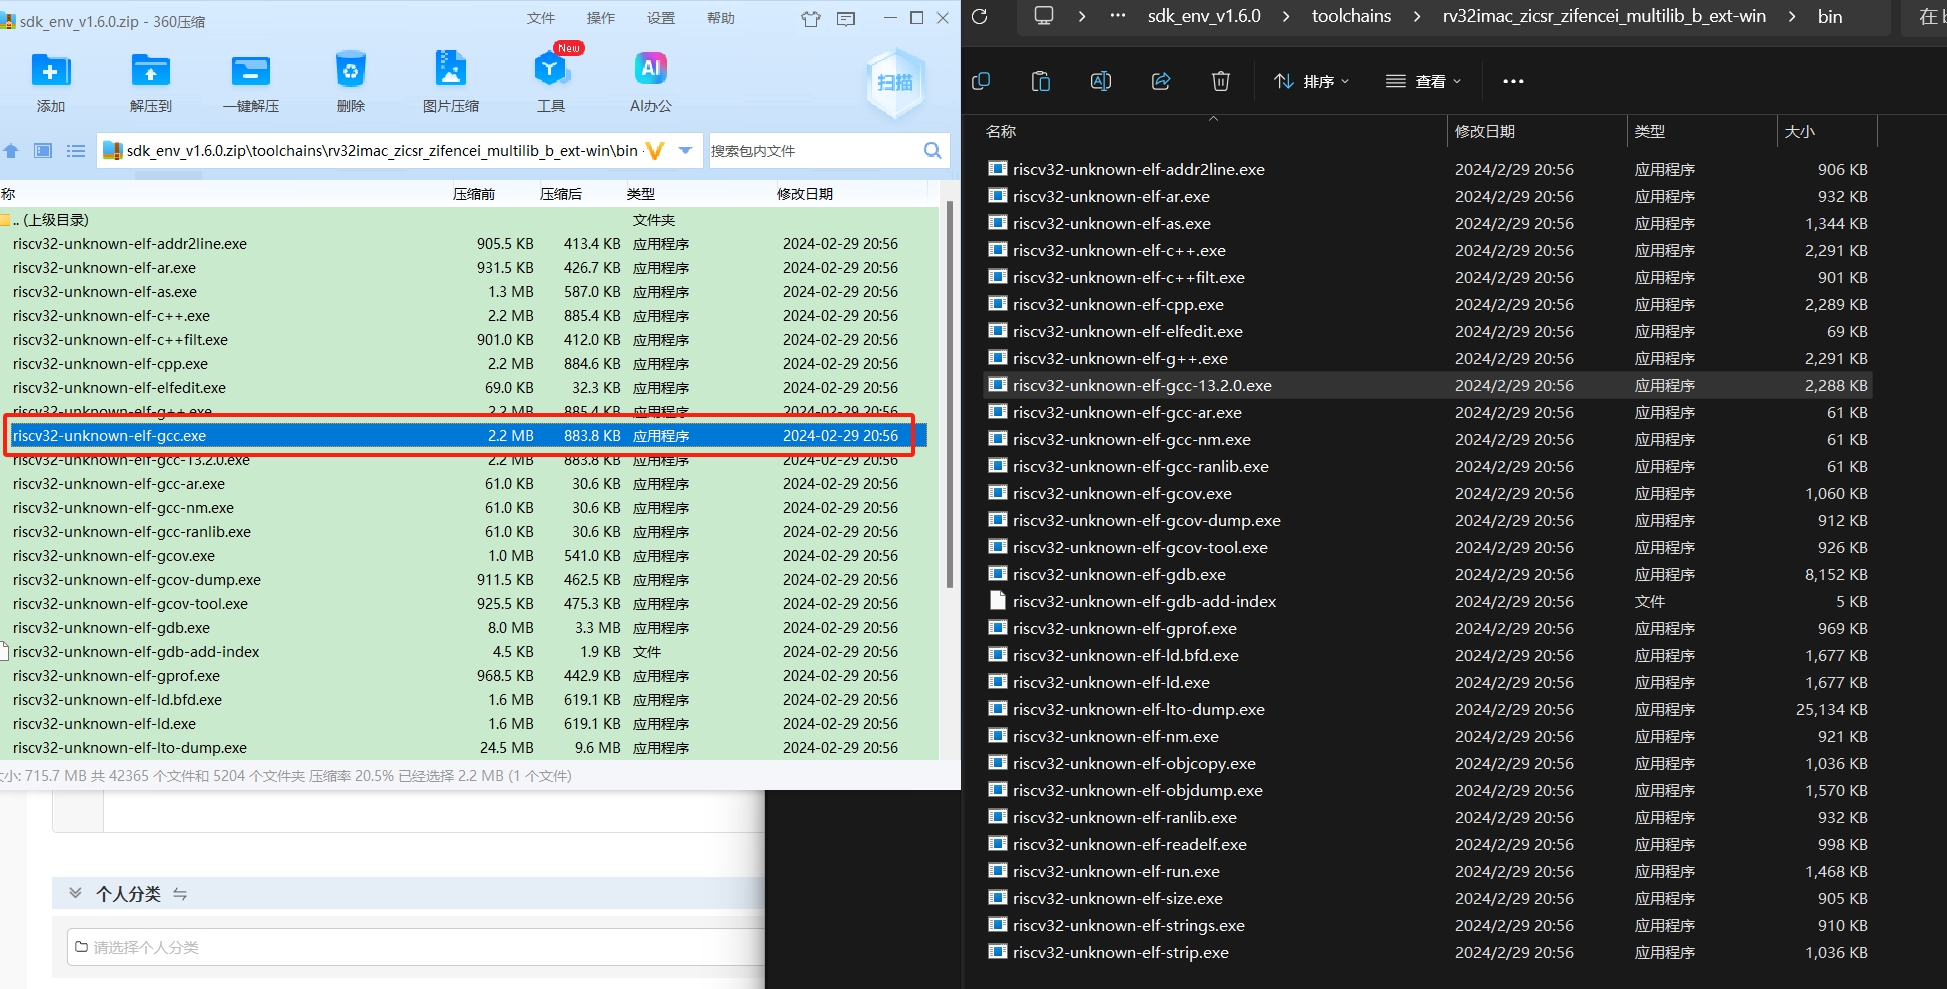This screenshot has width=1947, height=989.
Task: Sort by 修改日期 column in Explorer
Action: (1485, 131)
